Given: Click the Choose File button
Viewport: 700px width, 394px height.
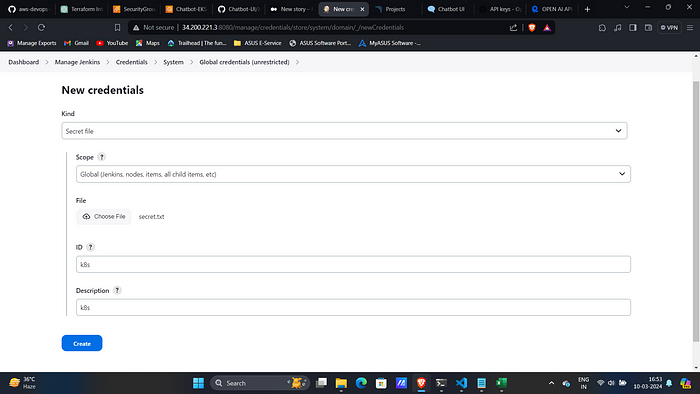Looking at the screenshot, I should [x=104, y=216].
